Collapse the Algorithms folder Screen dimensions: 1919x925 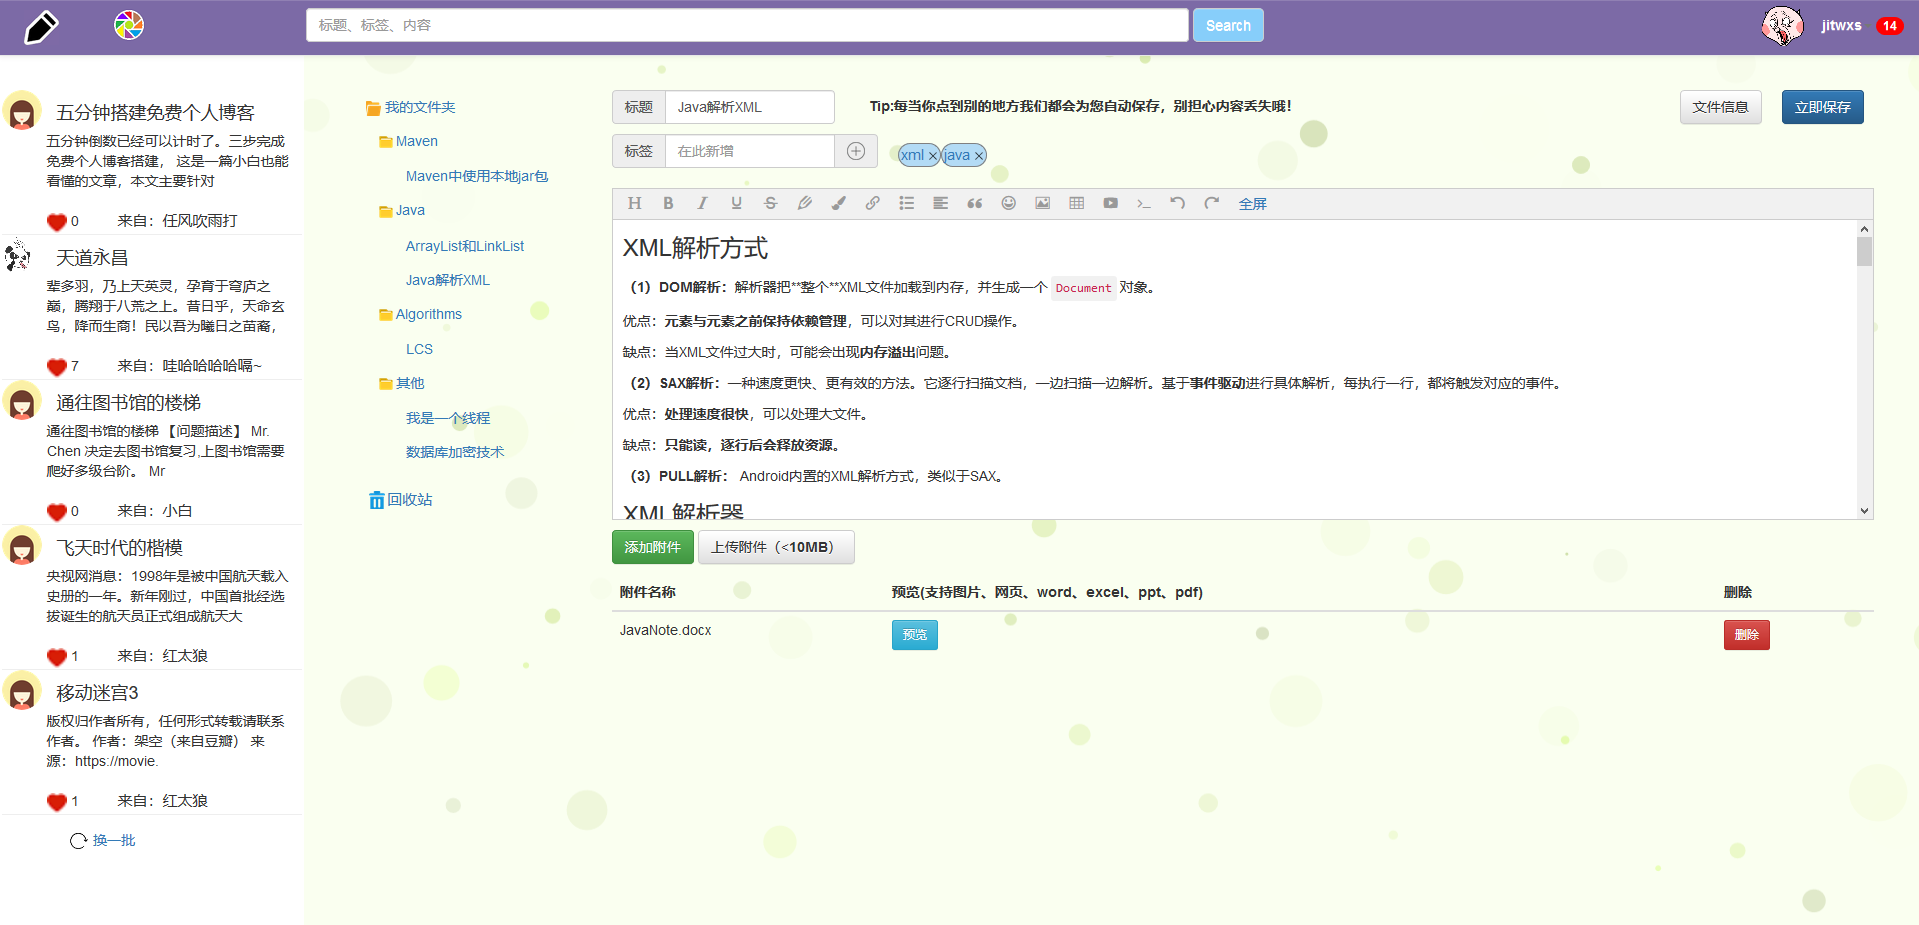coord(428,314)
